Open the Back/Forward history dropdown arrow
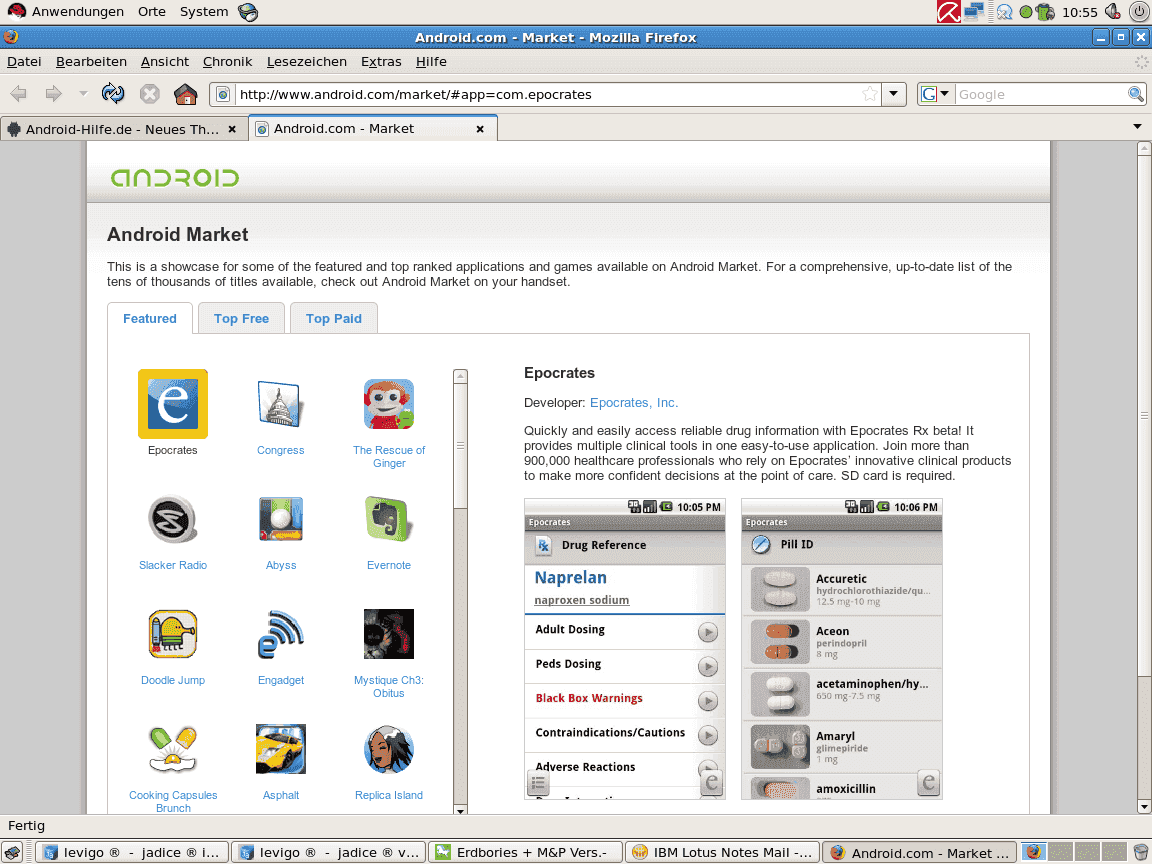 [83, 94]
